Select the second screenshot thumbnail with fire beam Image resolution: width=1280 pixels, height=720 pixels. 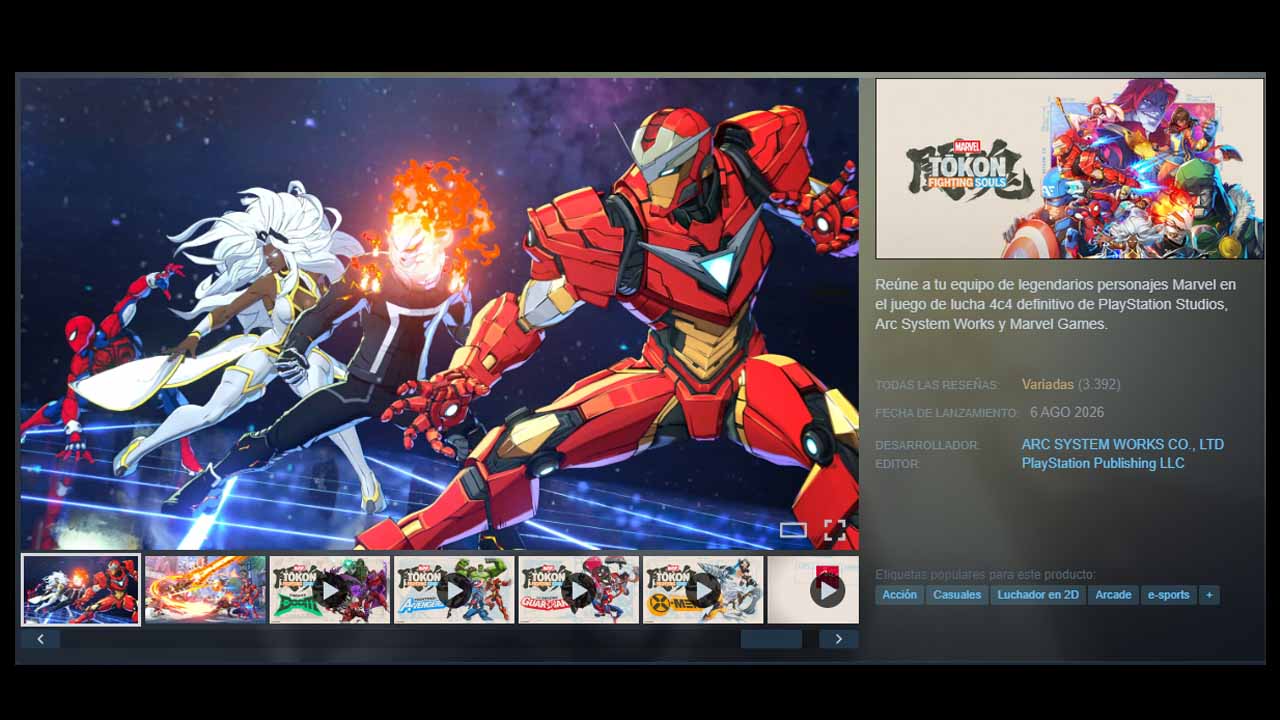click(205, 590)
